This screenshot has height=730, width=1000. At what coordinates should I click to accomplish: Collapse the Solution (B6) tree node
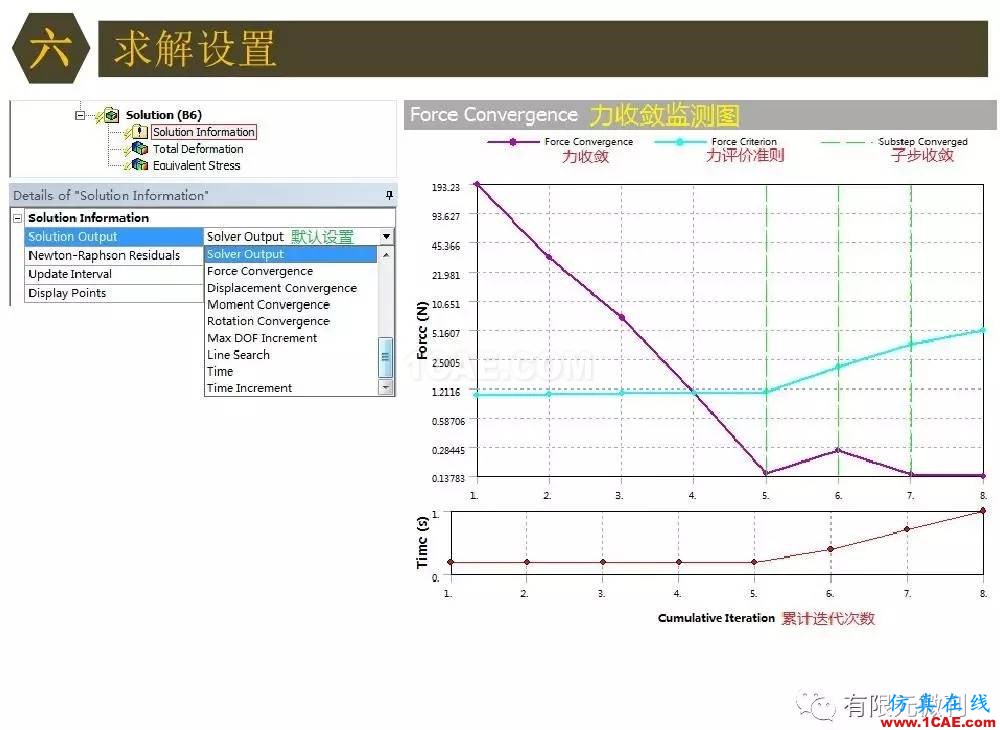point(80,115)
